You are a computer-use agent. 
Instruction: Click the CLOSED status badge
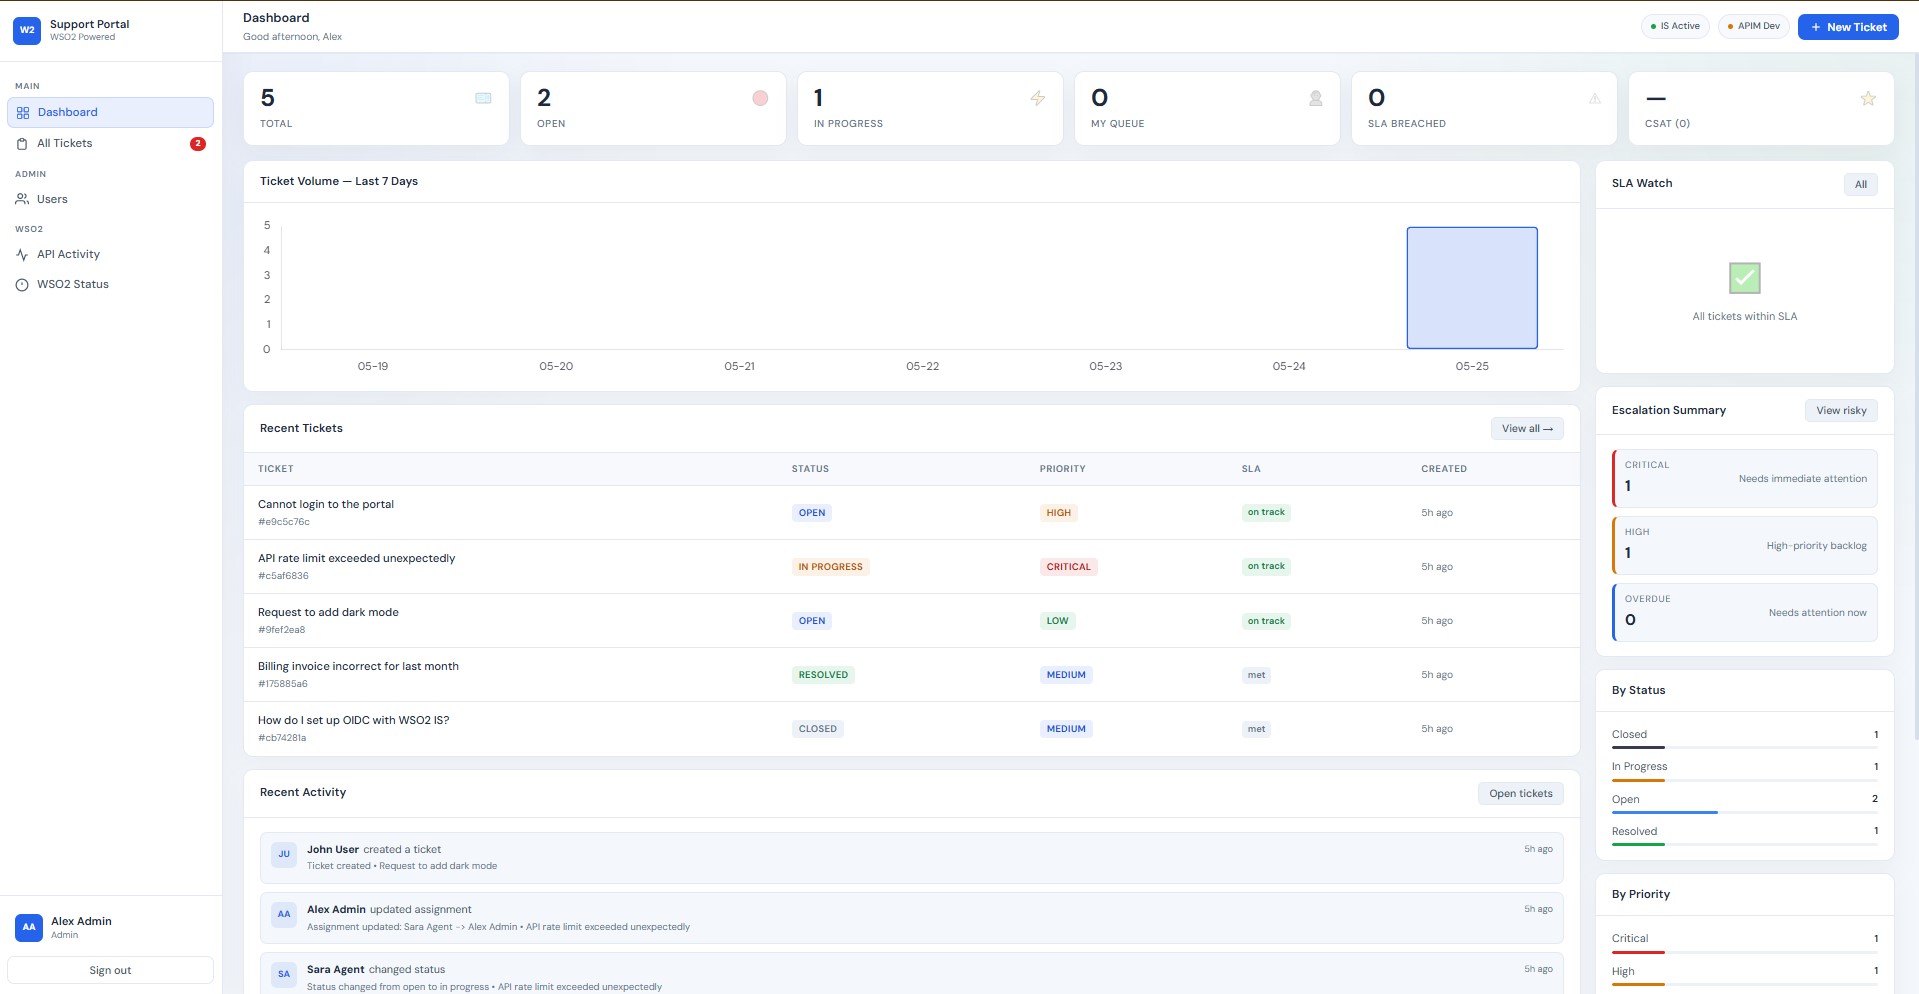click(817, 729)
